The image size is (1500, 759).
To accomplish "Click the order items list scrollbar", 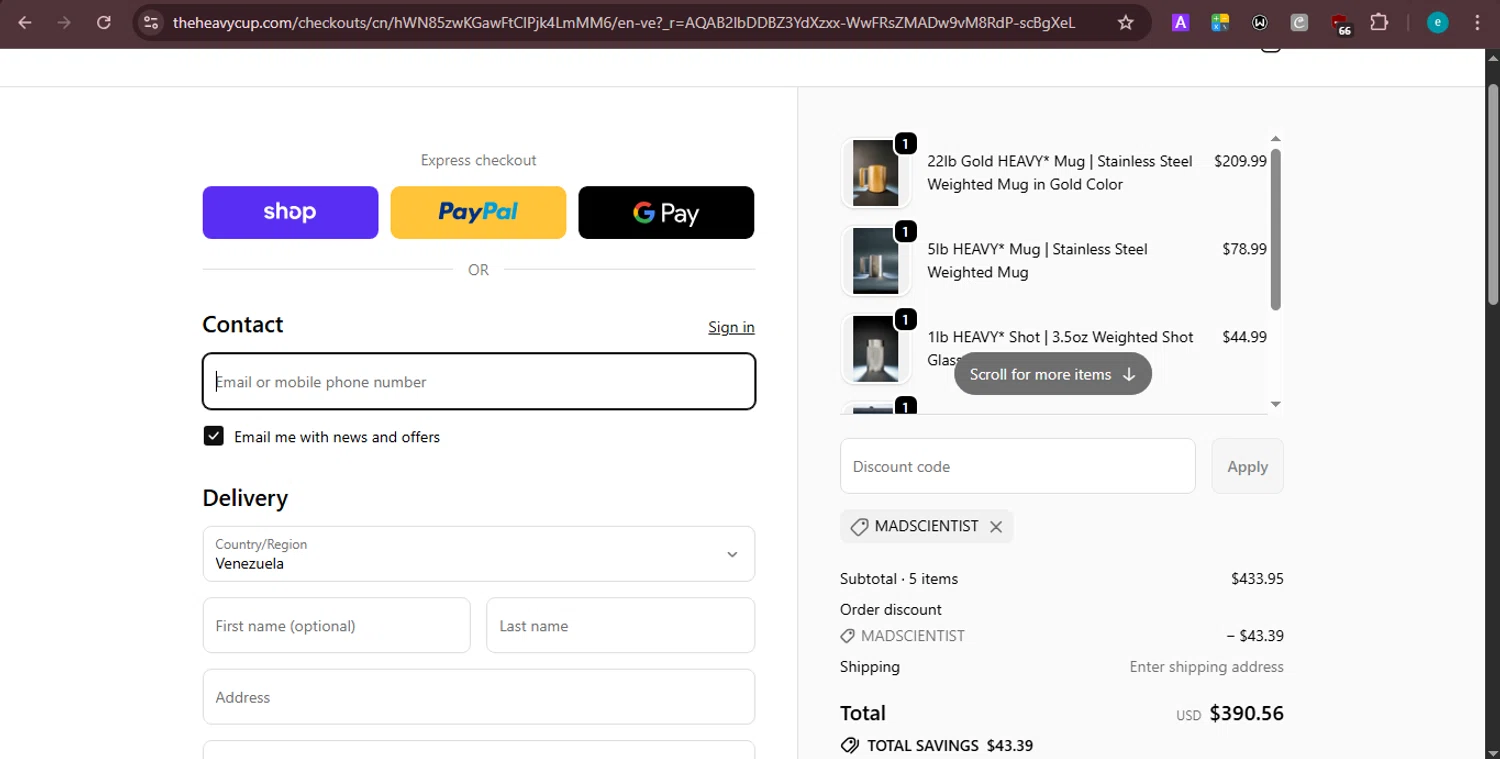I will 1275,229.
